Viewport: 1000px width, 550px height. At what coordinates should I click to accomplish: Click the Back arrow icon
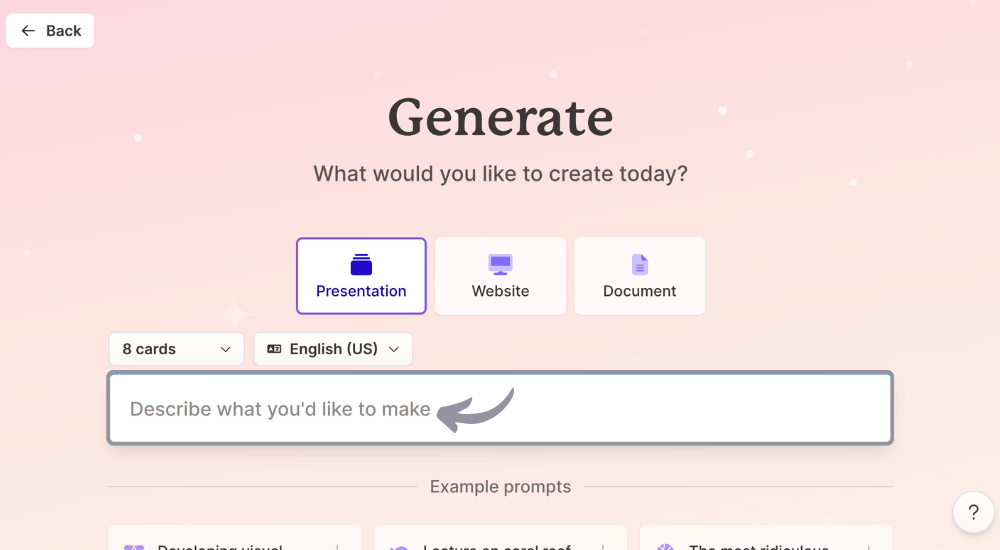tap(28, 31)
